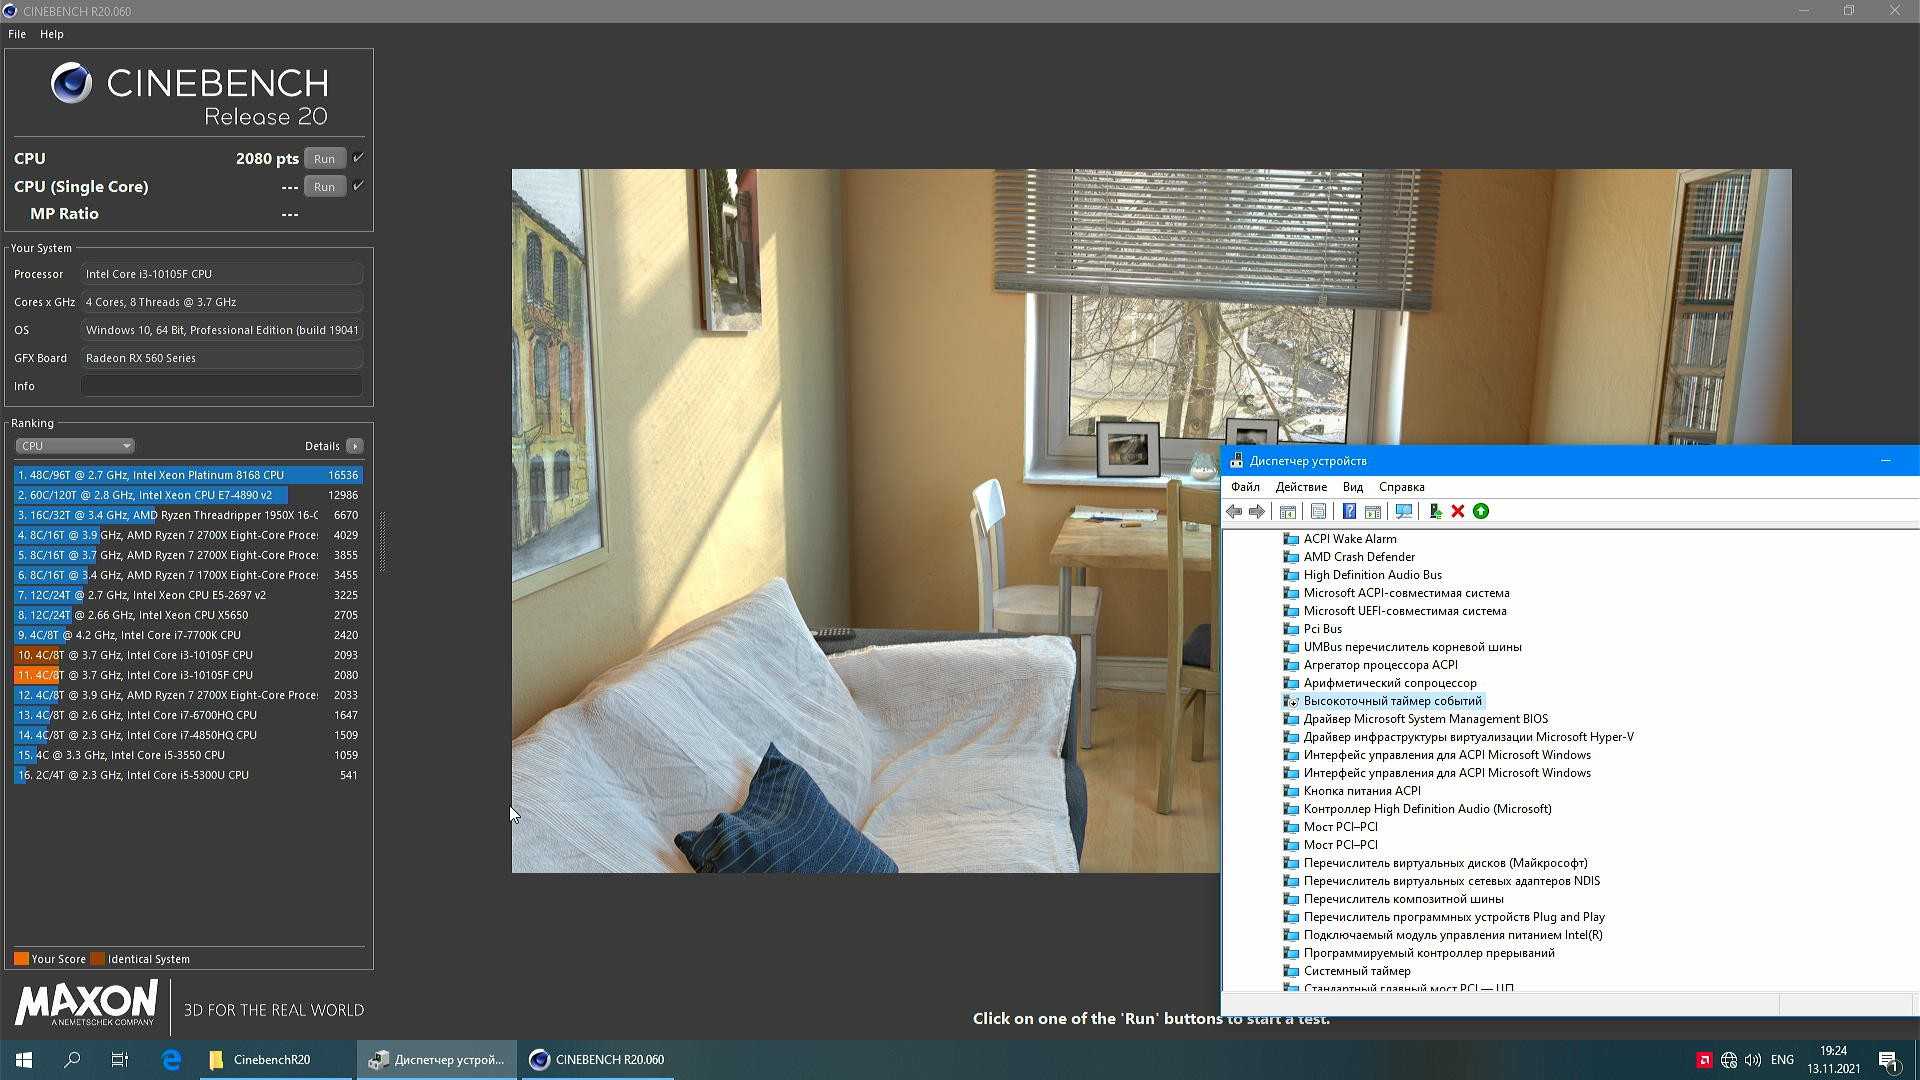Viewport: 1920px width, 1080px height.
Task: Open the CPU ranking dropdown
Action: pos(74,446)
